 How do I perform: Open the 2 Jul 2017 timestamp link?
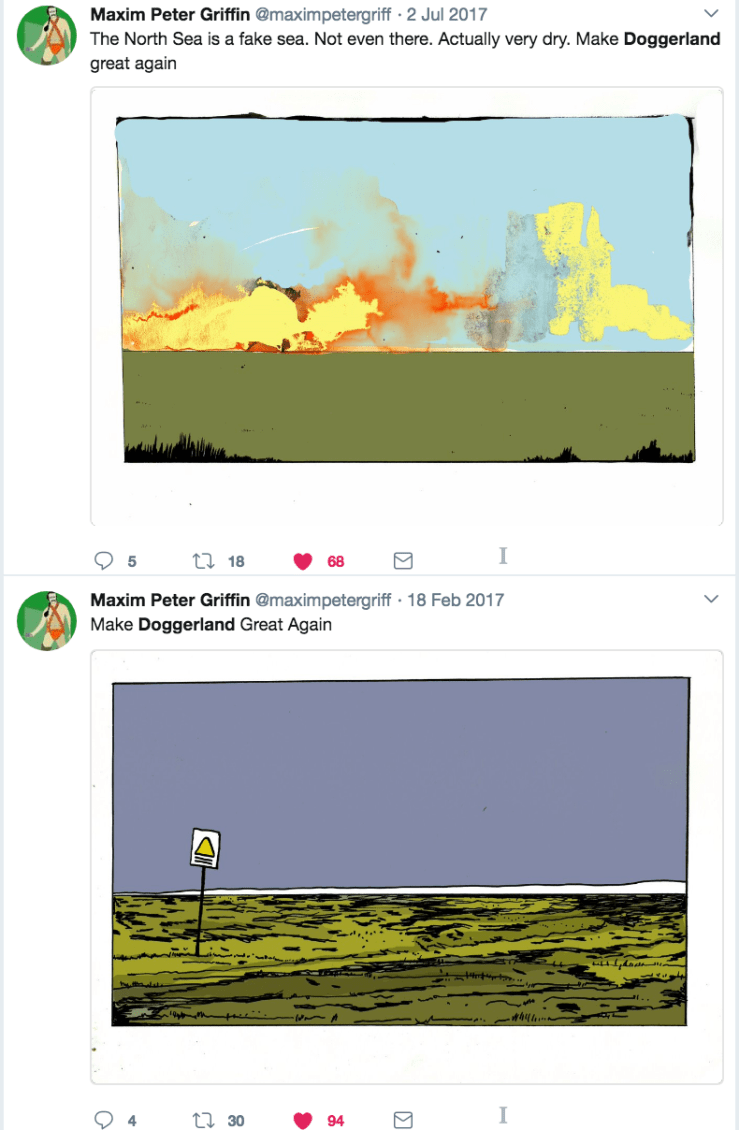click(445, 14)
